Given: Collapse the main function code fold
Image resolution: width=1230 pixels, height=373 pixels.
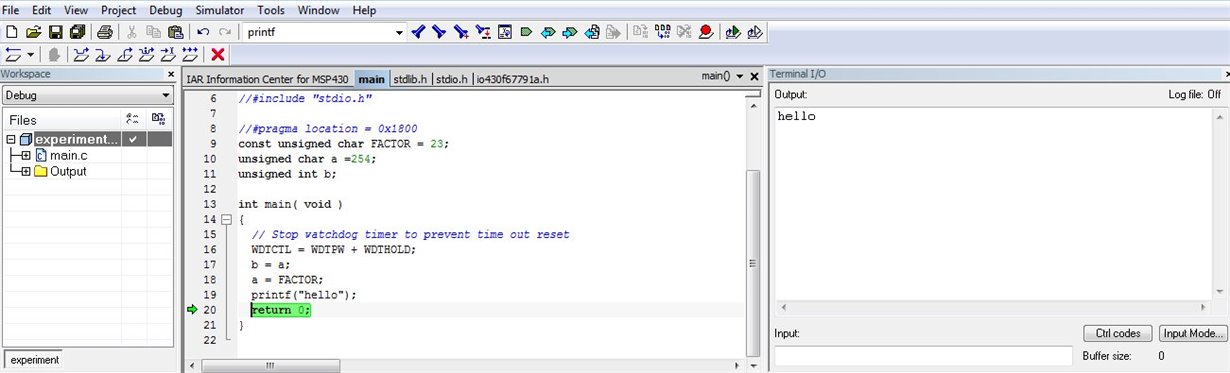Looking at the screenshot, I should click(x=226, y=219).
